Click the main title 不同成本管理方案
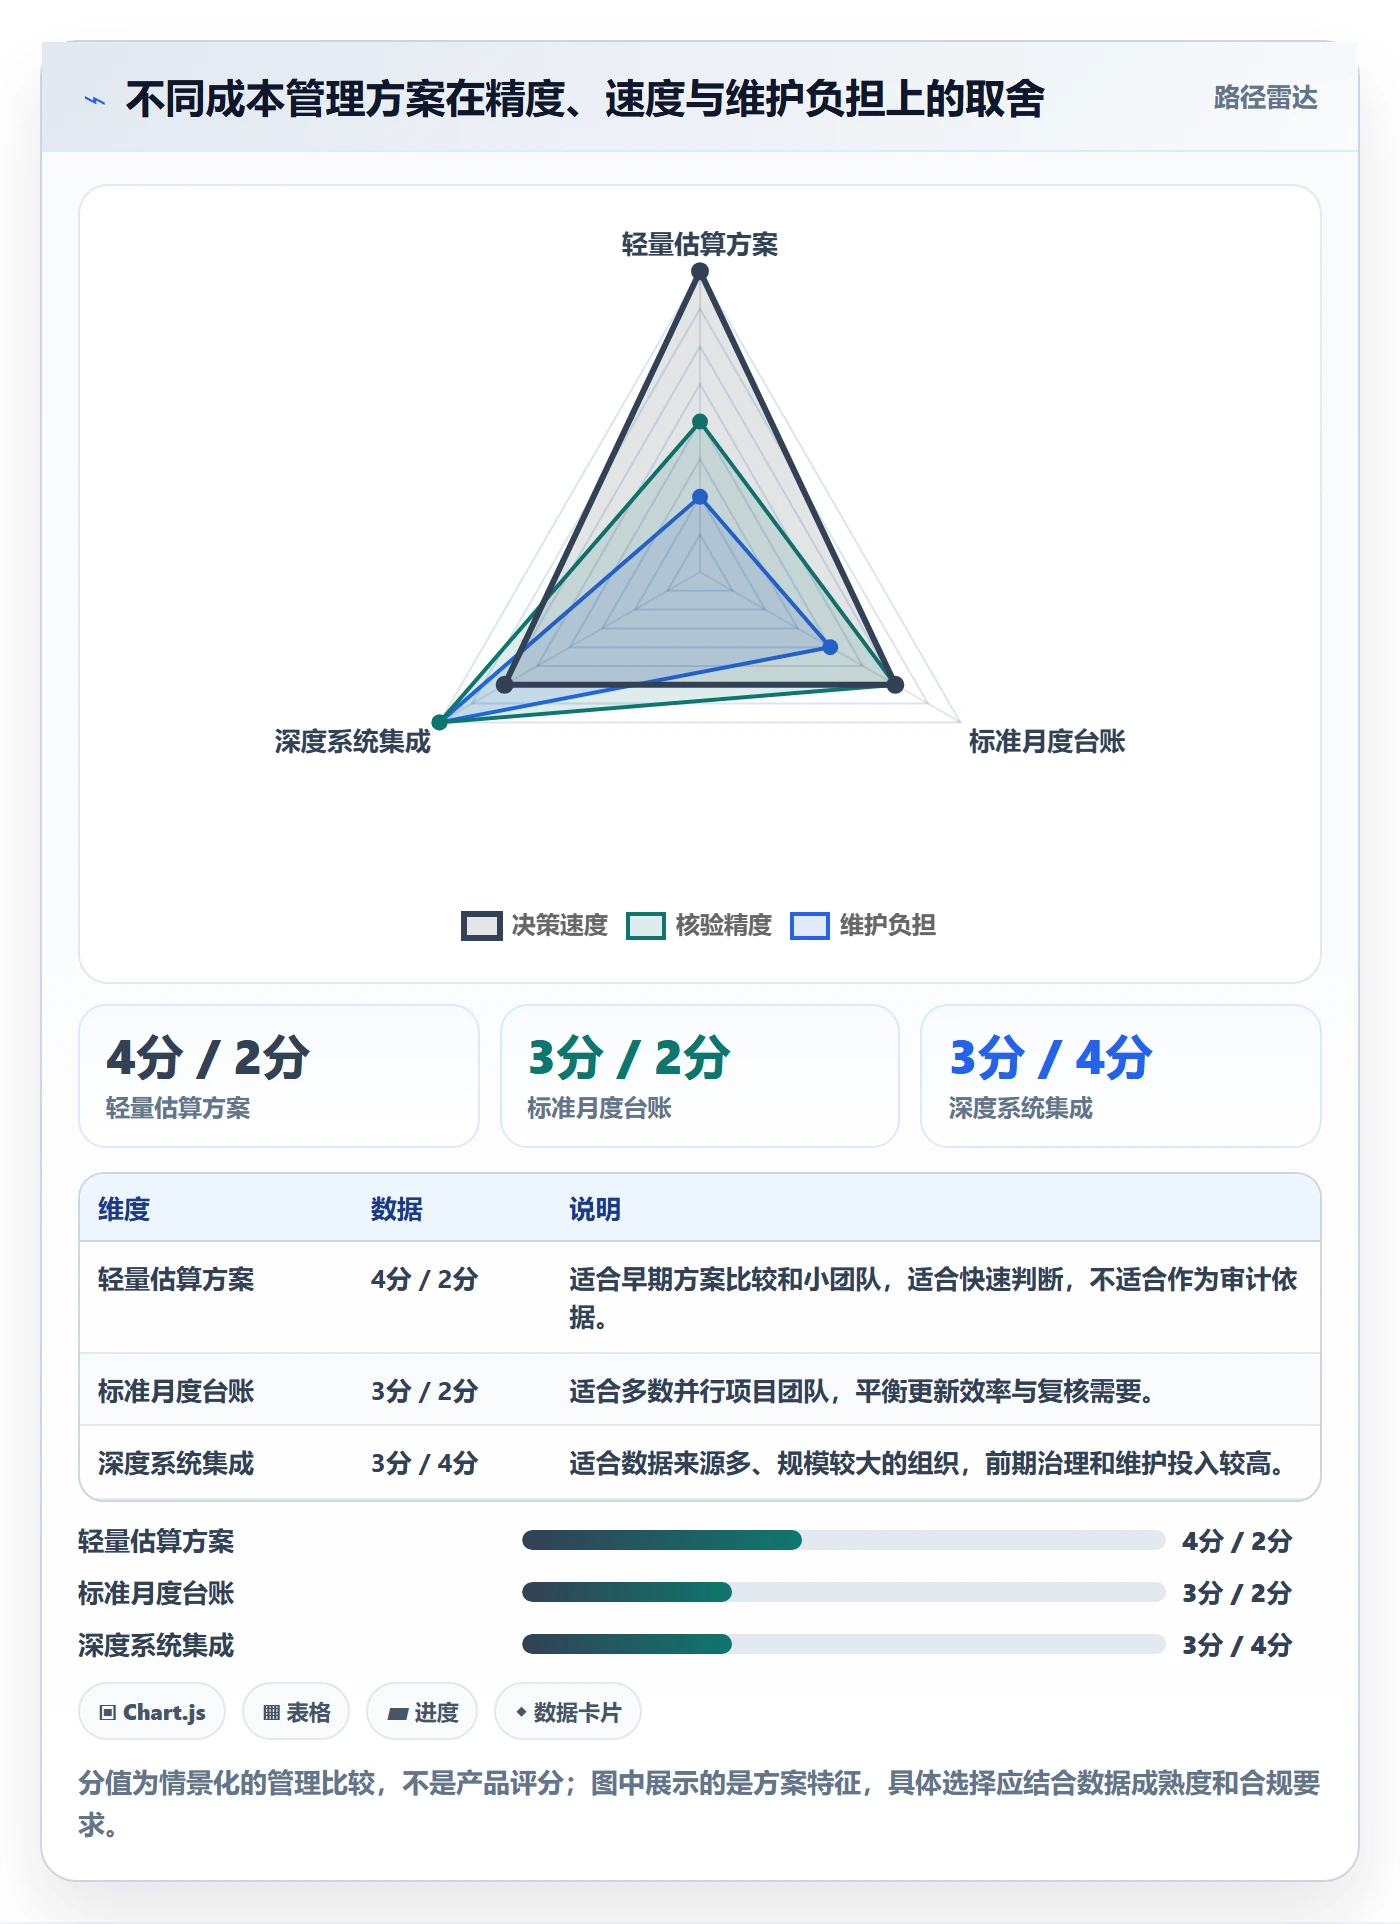 (x=585, y=99)
